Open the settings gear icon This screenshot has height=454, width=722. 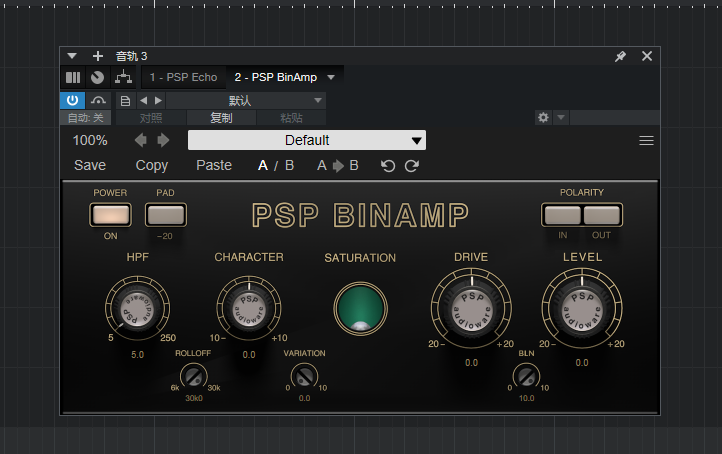click(x=543, y=118)
